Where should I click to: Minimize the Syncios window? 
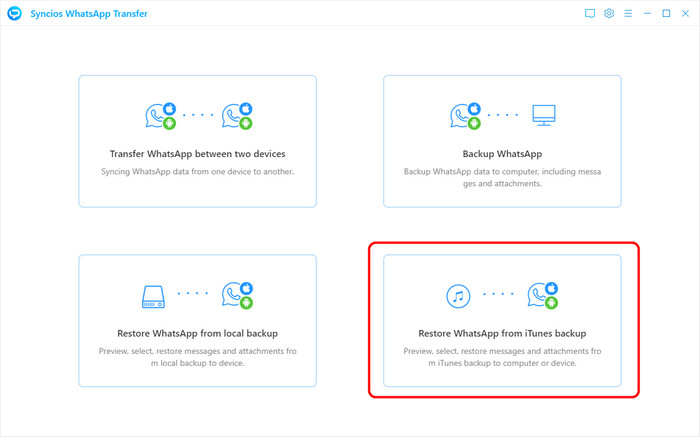pyautogui.click(x=647, y=13)
